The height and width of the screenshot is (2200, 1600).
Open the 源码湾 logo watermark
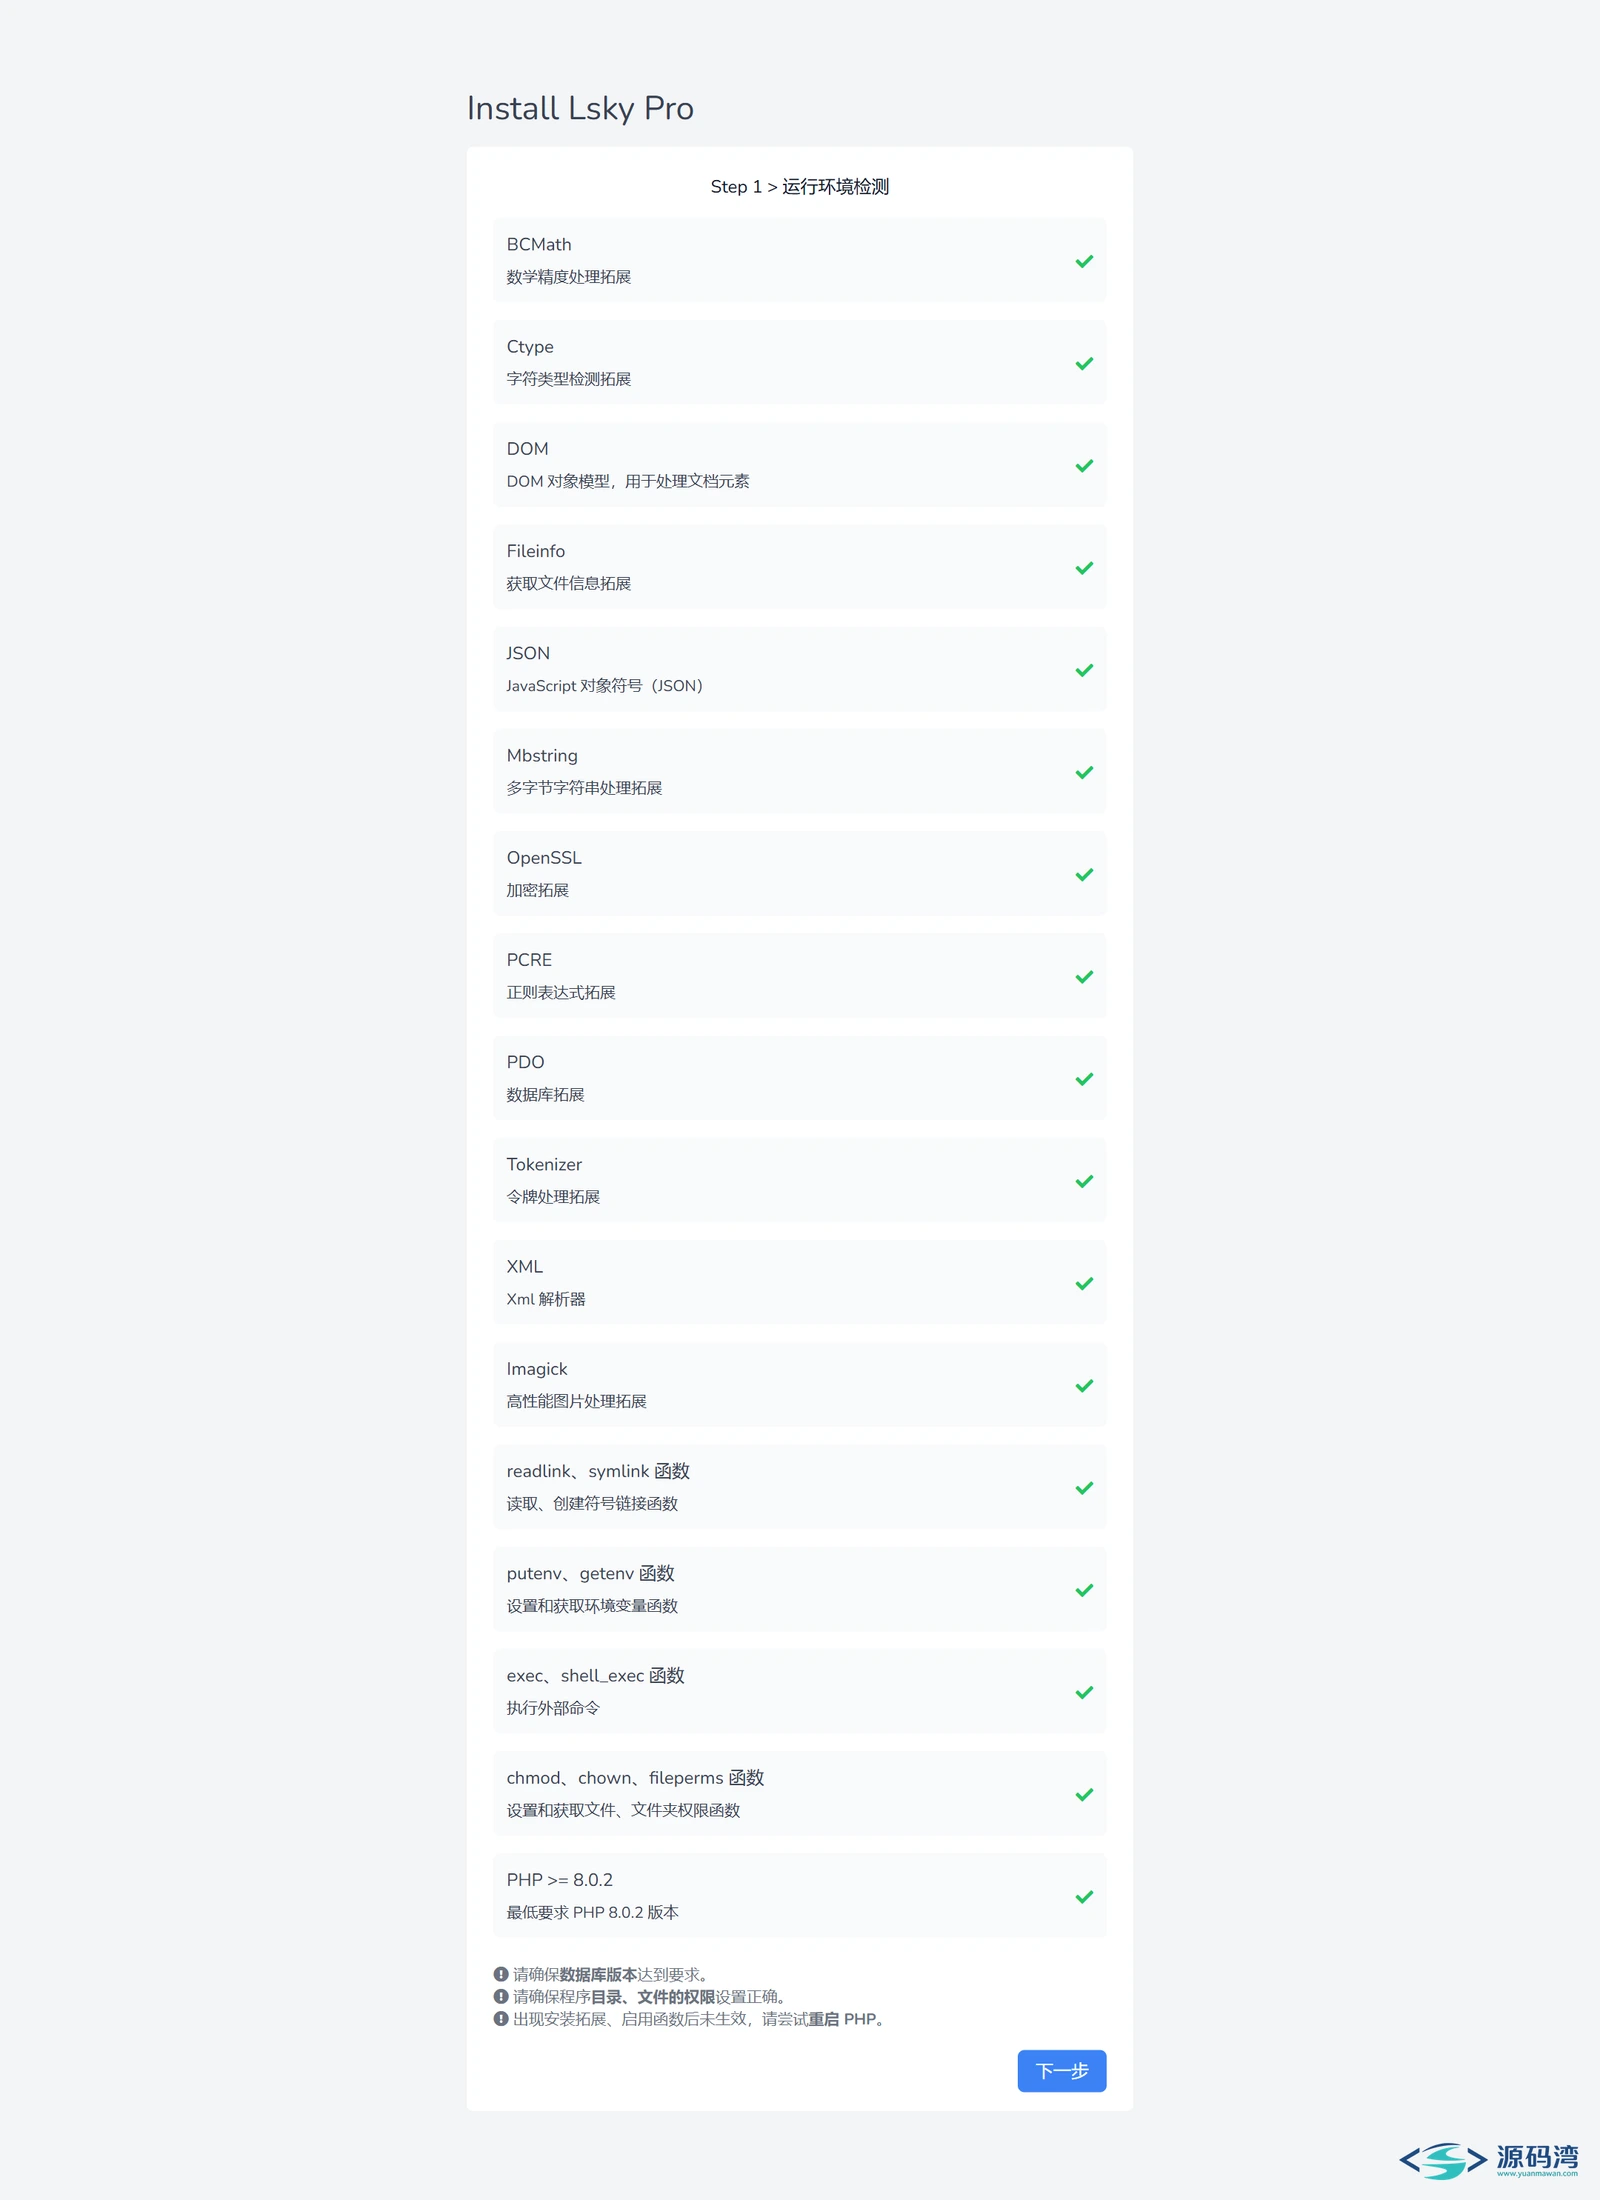tap(1489, 2160)
